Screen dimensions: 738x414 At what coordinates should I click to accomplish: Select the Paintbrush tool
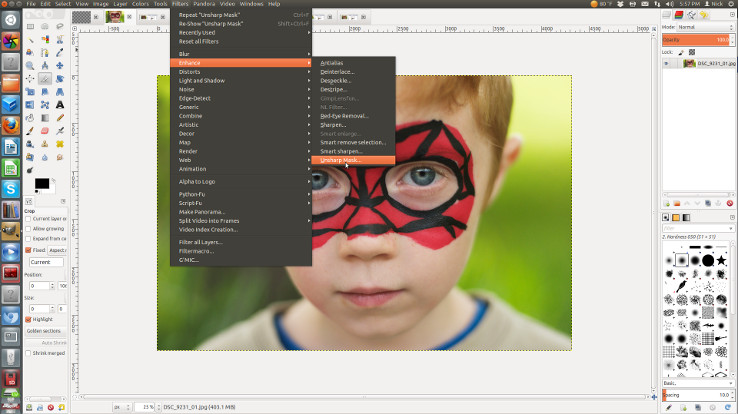click(30, 131)
